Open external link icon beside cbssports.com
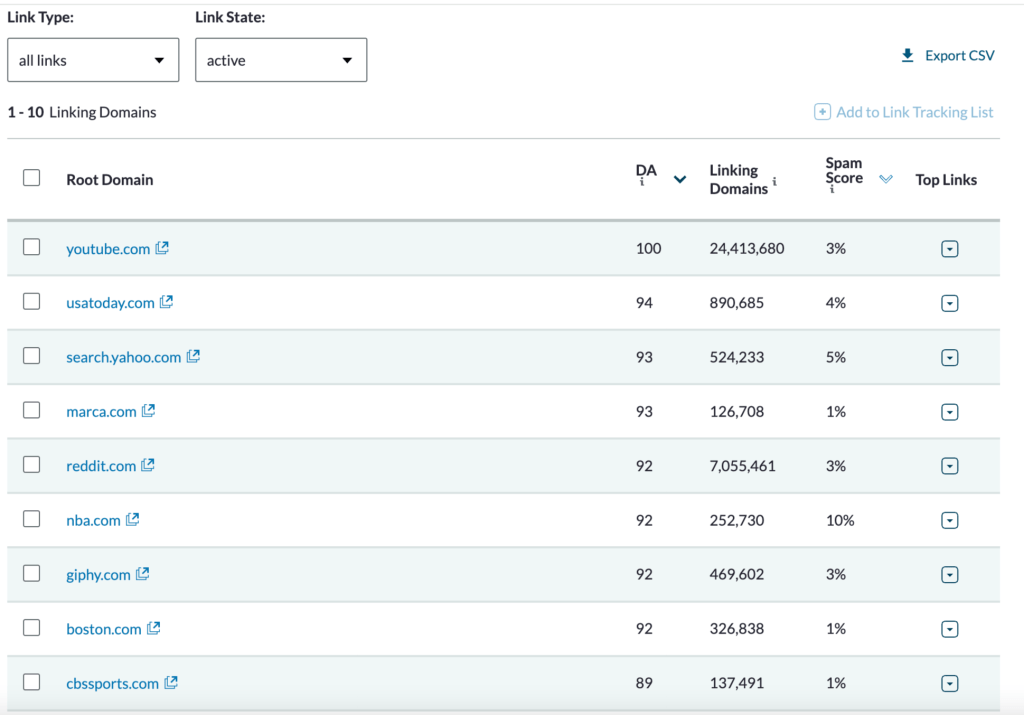1024x715 pixels. click(x=171, y=683)
